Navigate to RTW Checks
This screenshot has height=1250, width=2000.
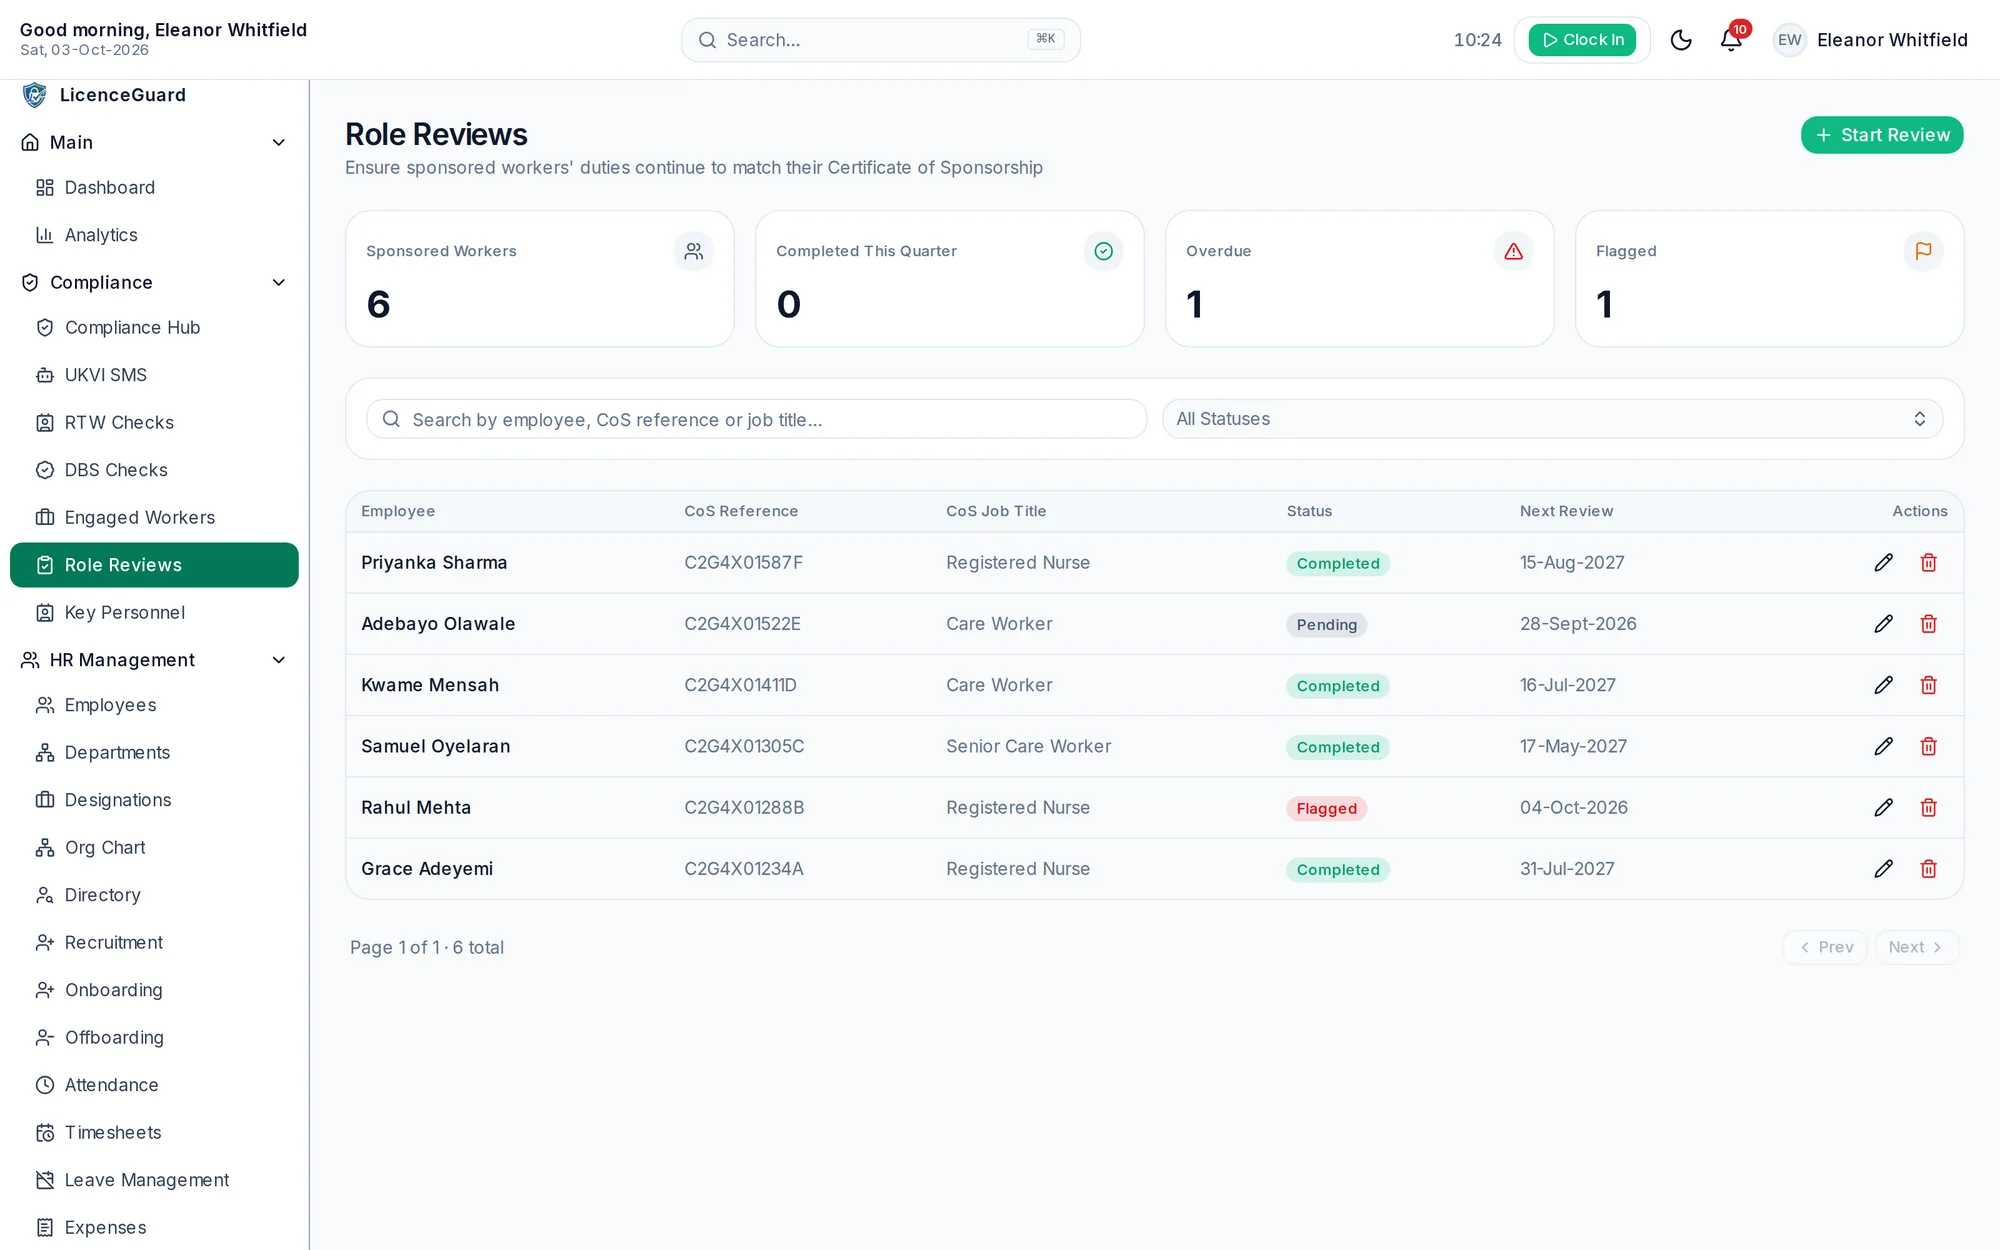tap(154, 423)
